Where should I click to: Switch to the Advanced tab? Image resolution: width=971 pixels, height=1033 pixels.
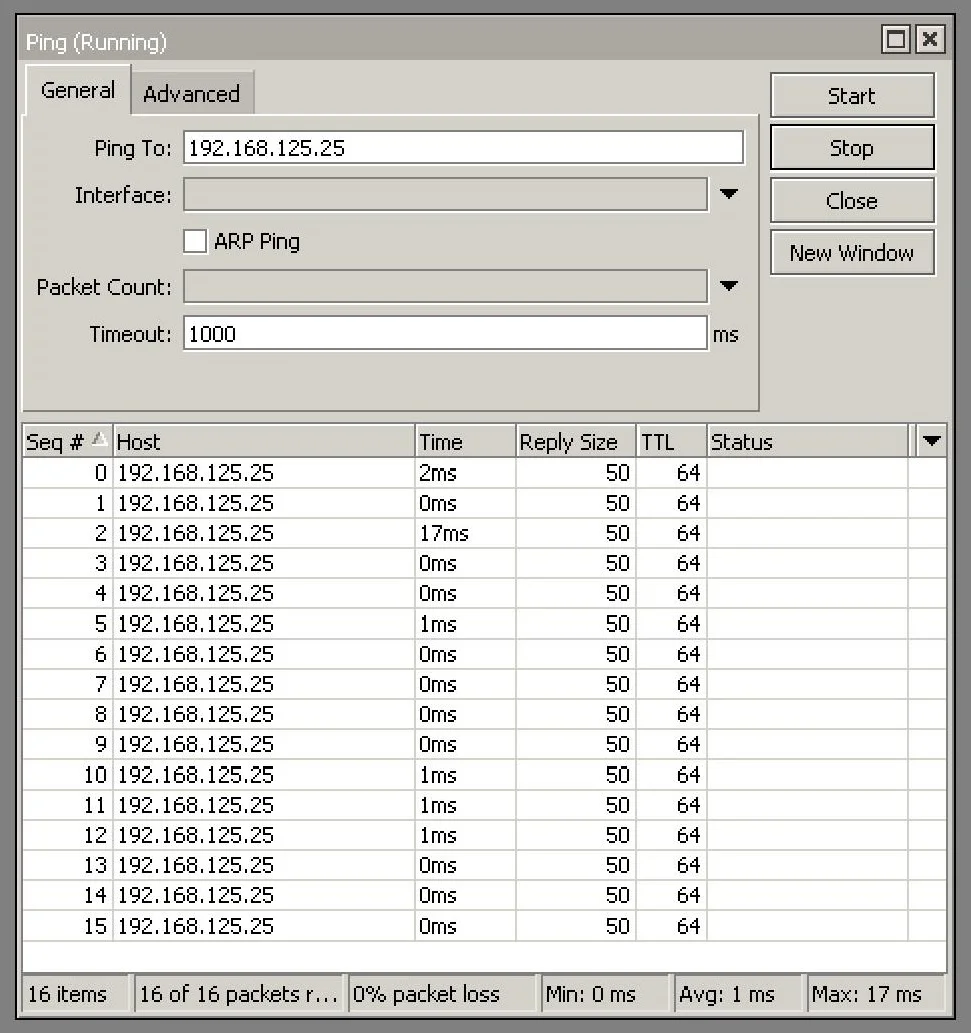point(191,94)
